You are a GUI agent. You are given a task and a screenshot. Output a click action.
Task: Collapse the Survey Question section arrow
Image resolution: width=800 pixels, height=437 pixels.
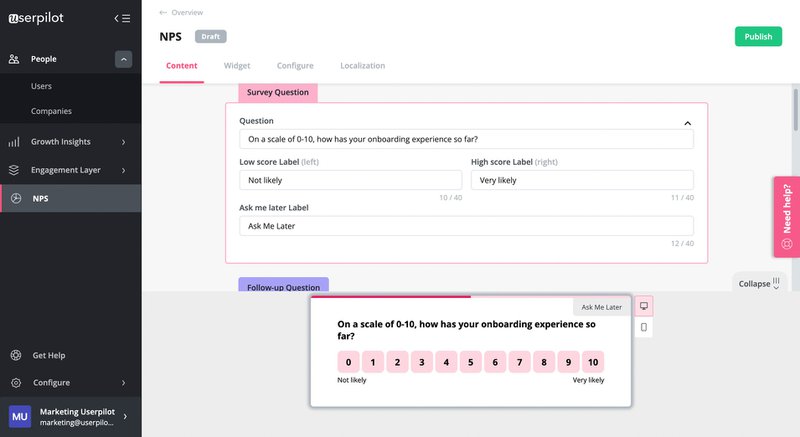[x=687, y=122]
